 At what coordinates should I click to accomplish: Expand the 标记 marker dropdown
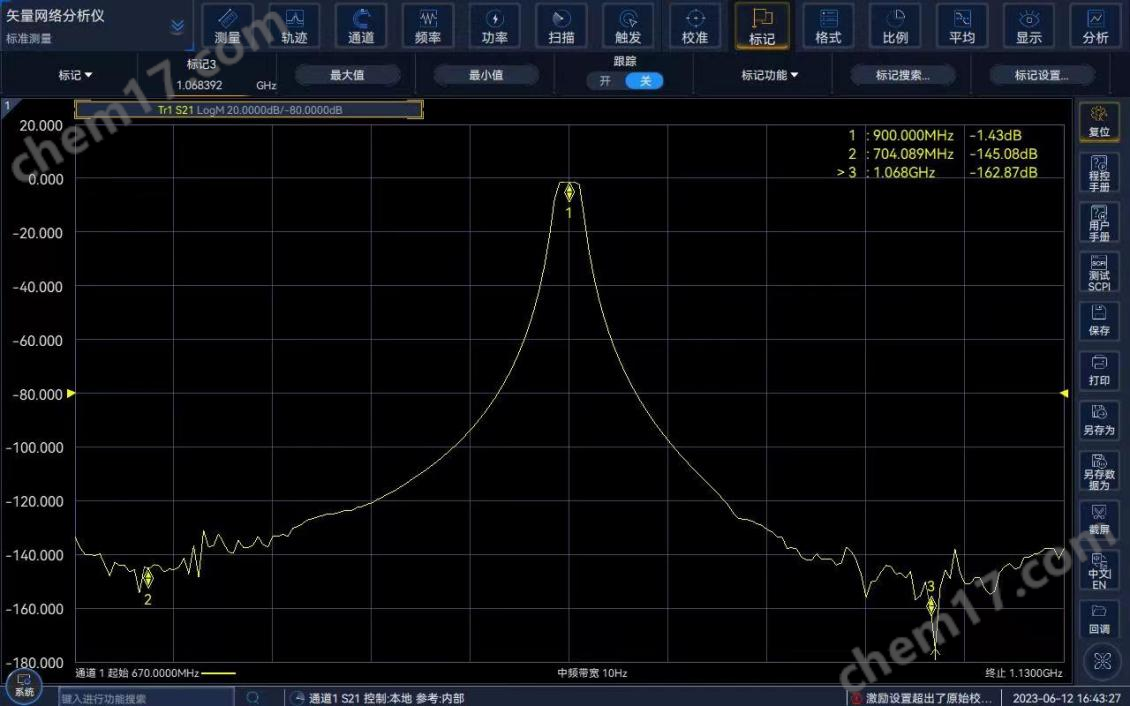point(75,75)
